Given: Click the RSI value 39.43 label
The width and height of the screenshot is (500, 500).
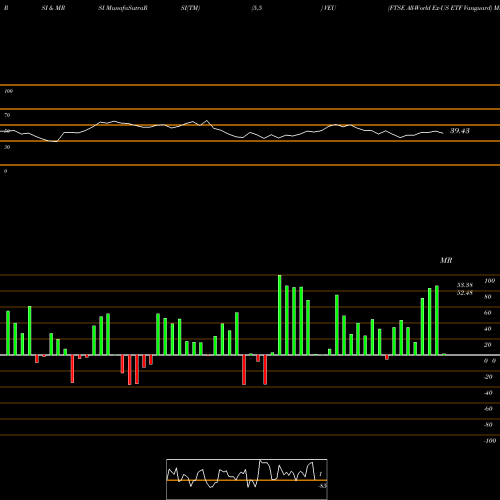Looking at the screenshot, I should pos(460,131).
